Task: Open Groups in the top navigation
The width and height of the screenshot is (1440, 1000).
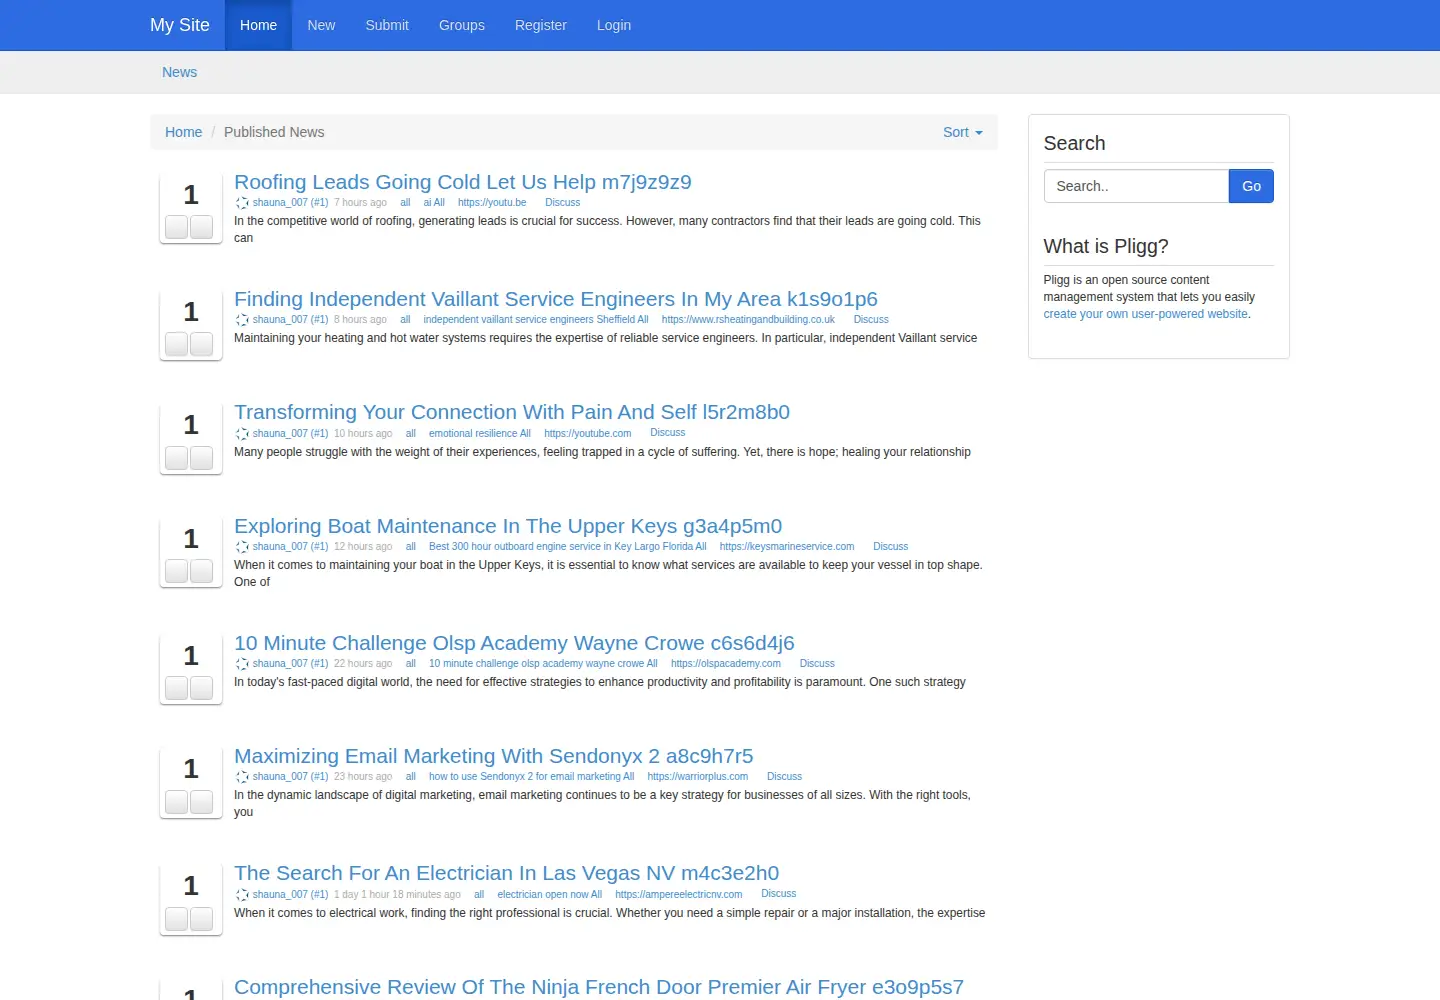Action: coord(462,25)
